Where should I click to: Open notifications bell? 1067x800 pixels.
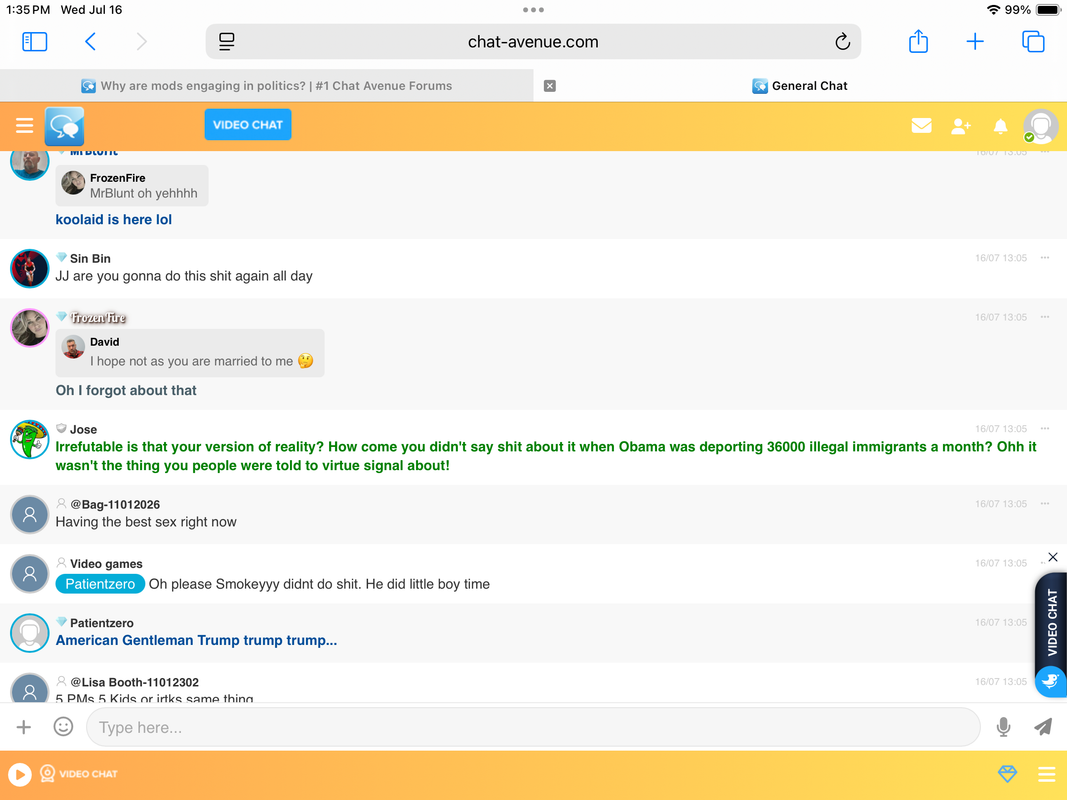(1000, 126)
